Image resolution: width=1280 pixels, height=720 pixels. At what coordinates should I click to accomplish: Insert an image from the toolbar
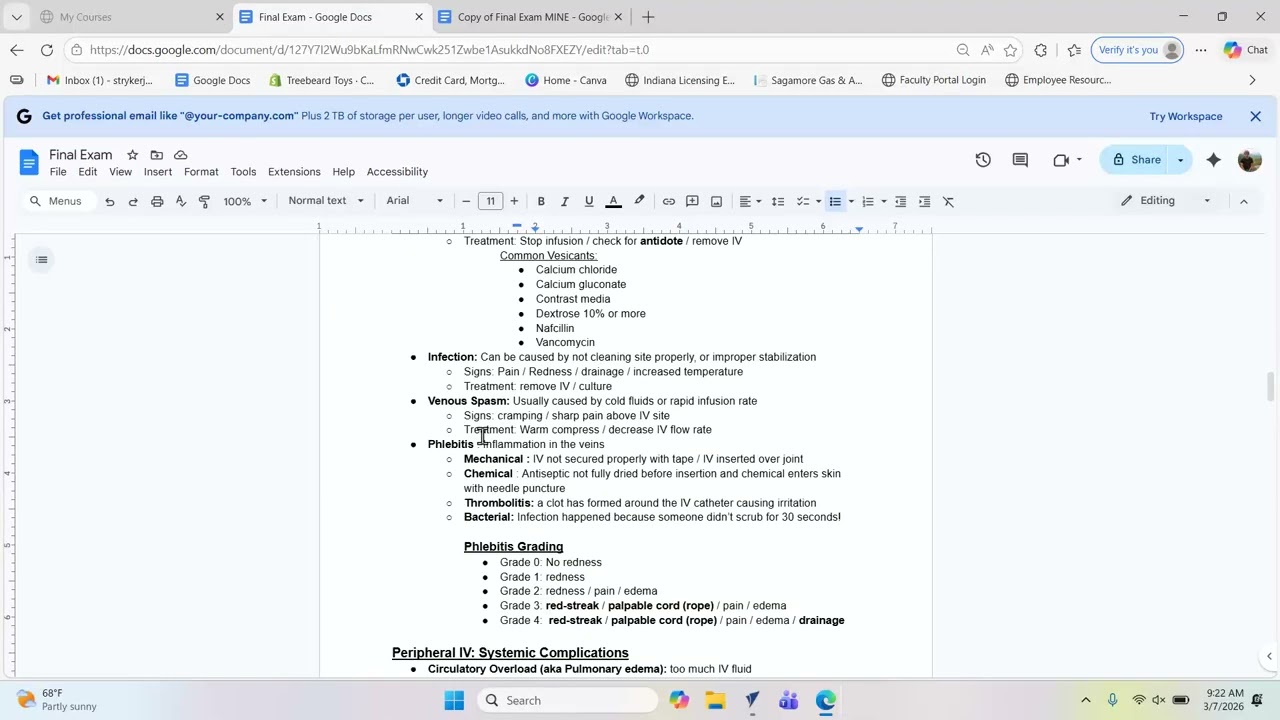click(x=716, y=201)
